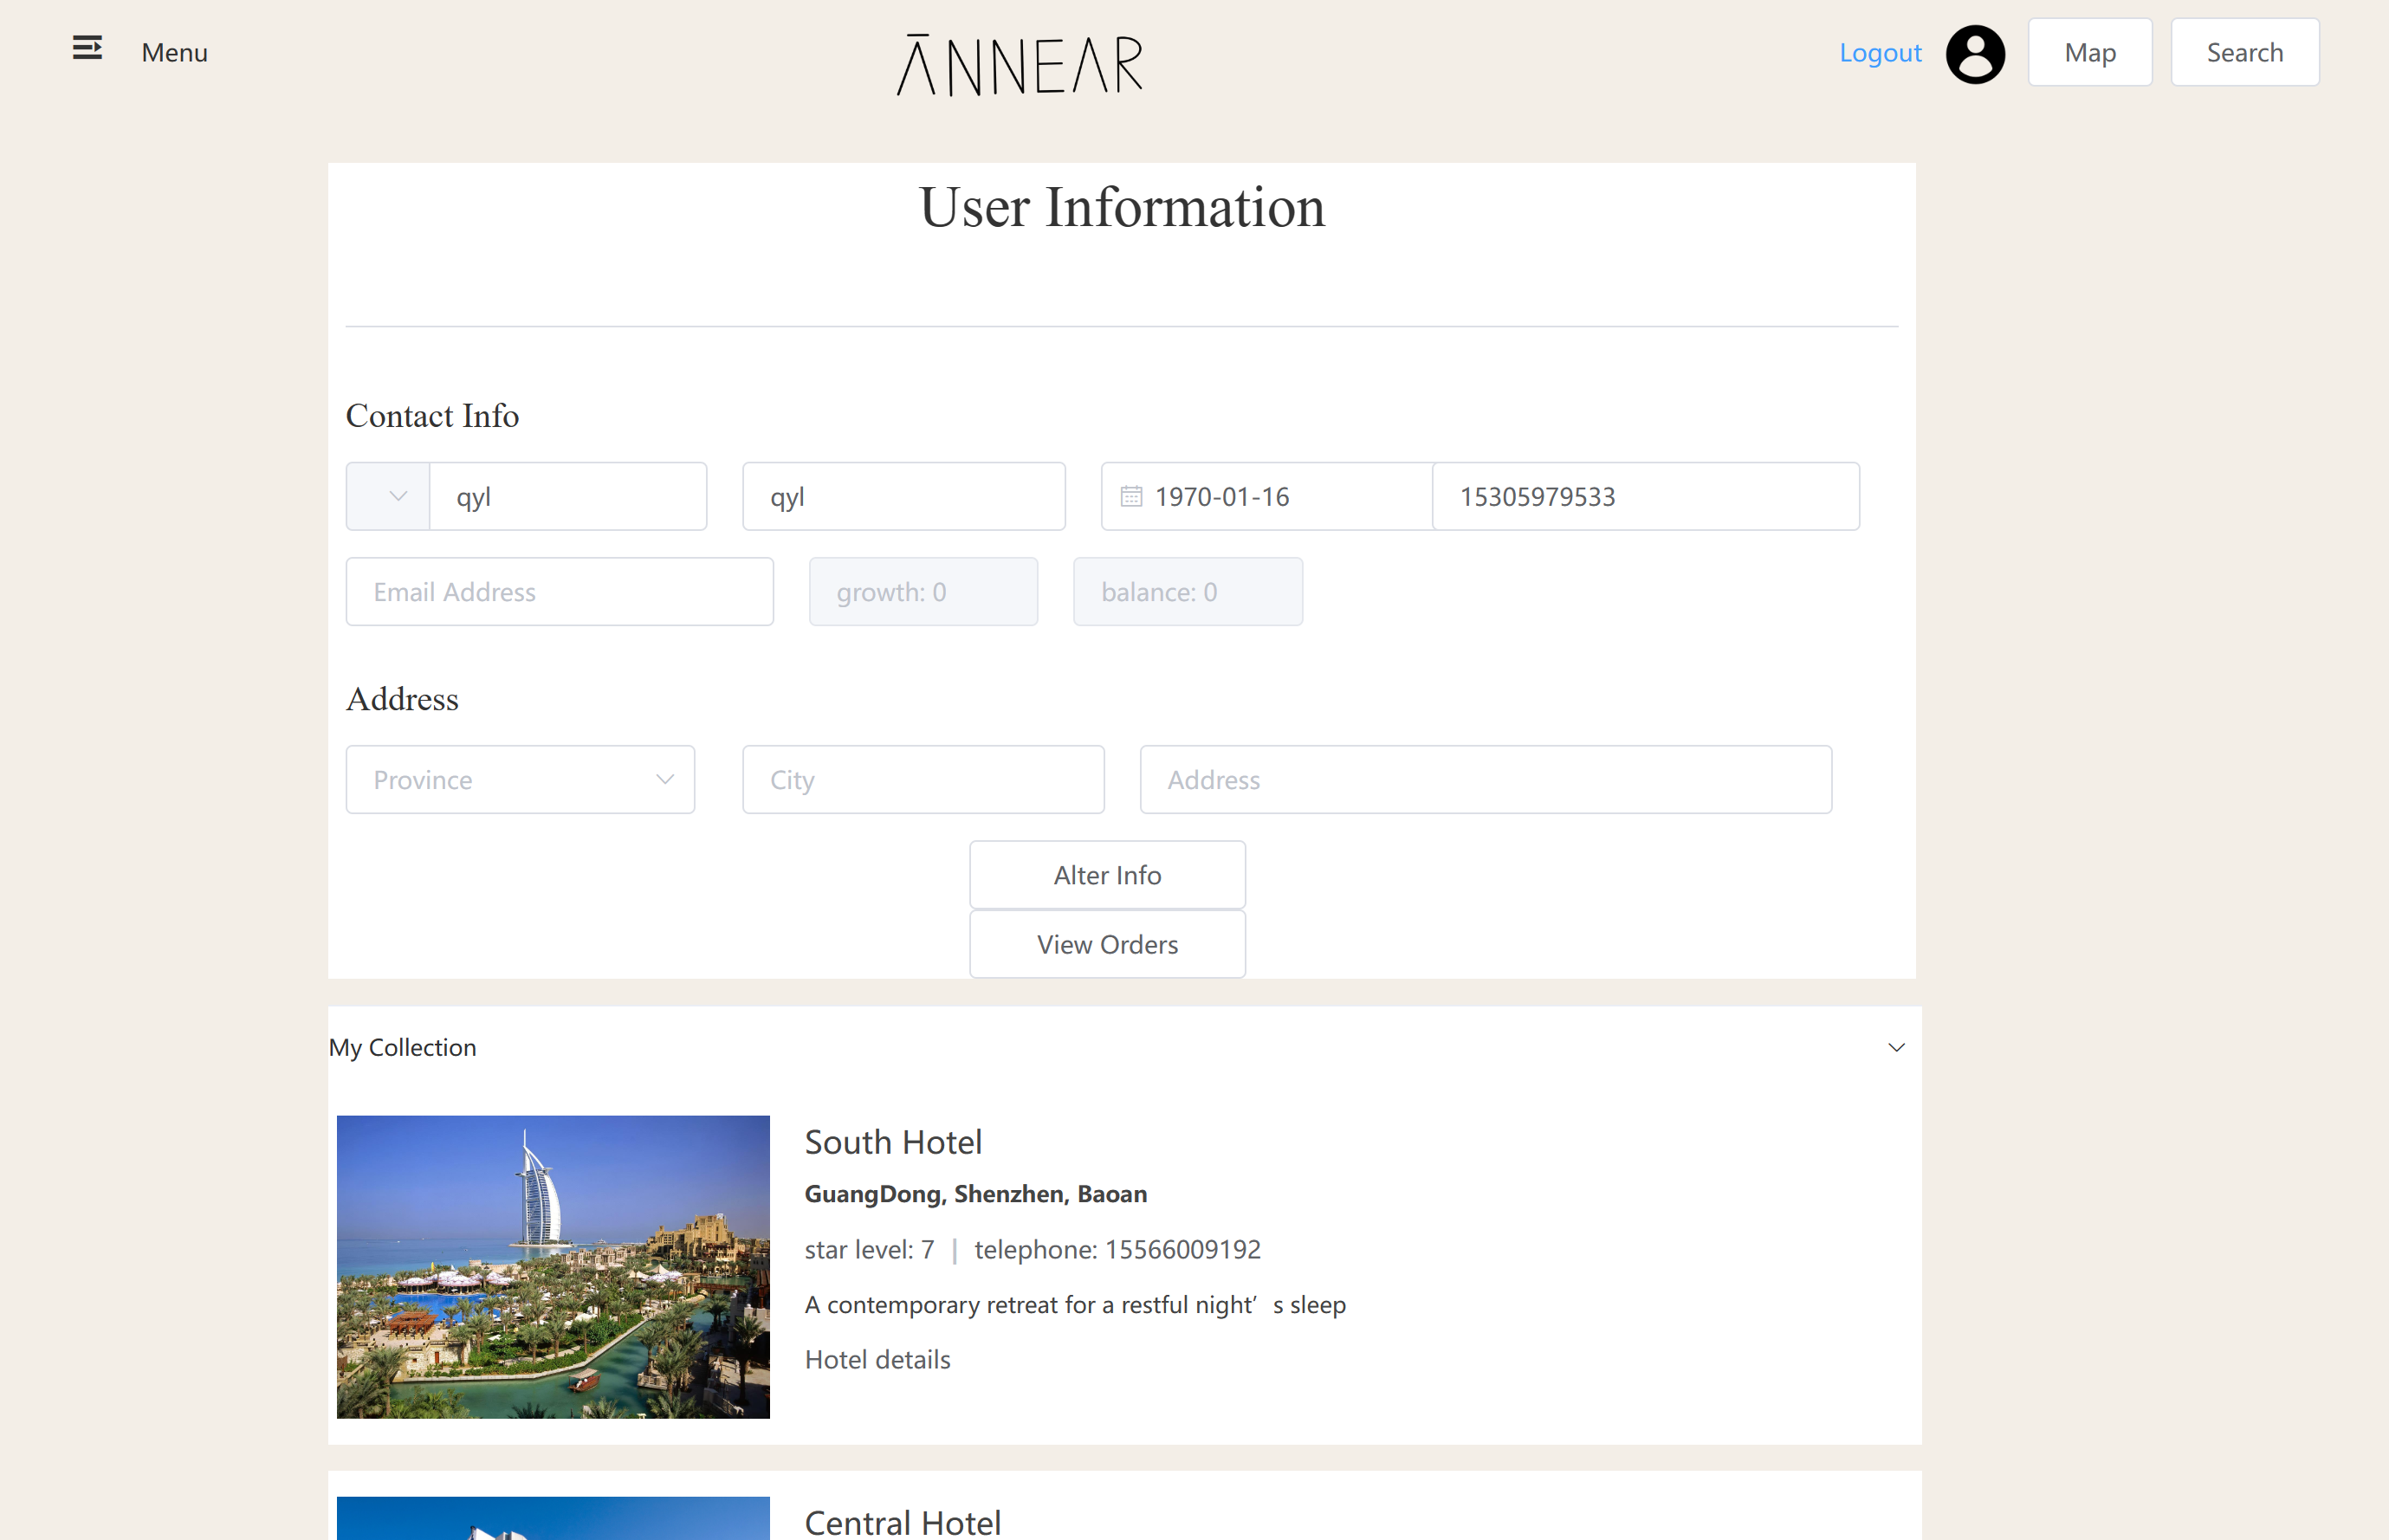Click the View Orders button
Screen dimensions: 2389x1540
tap(1107, 944)
